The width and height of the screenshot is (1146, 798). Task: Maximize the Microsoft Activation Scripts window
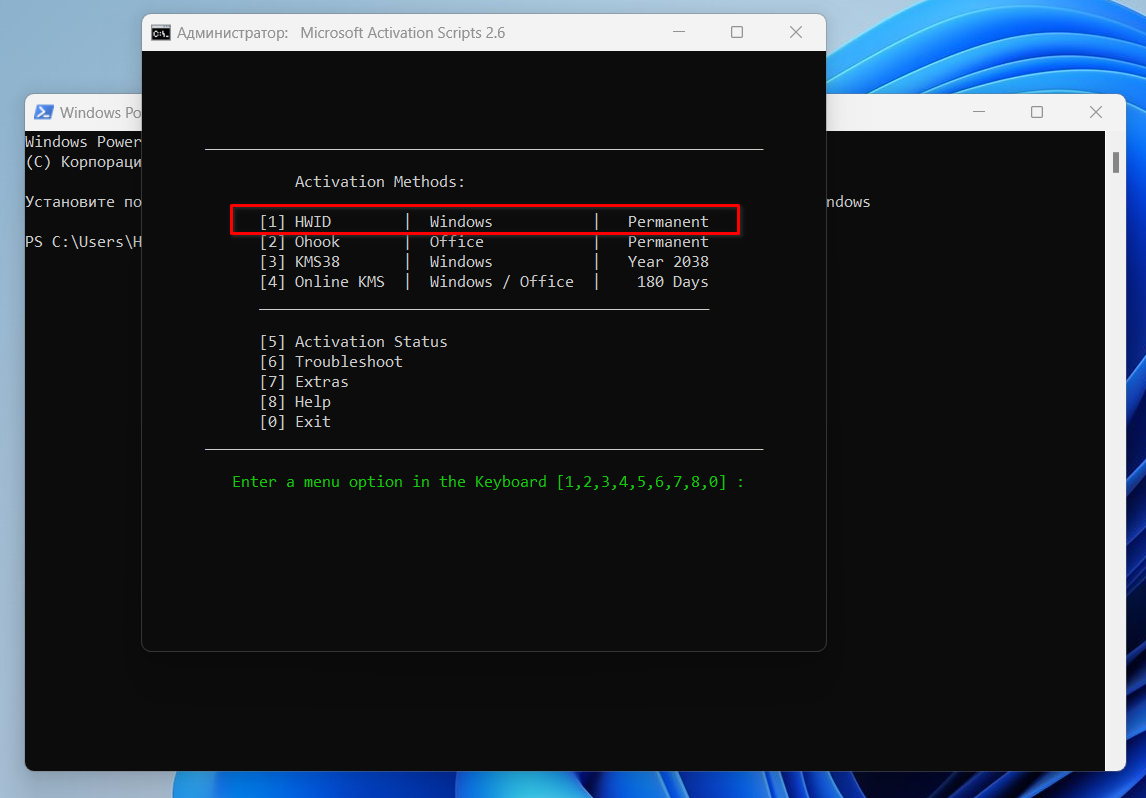[x=737, y=33]
